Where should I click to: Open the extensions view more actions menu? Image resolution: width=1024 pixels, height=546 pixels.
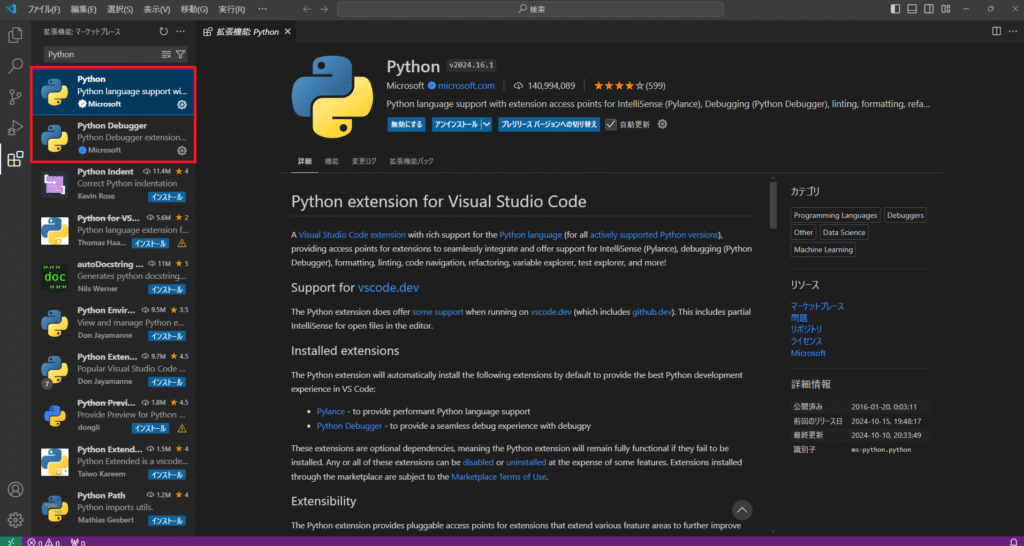click(x=181, y=32)
